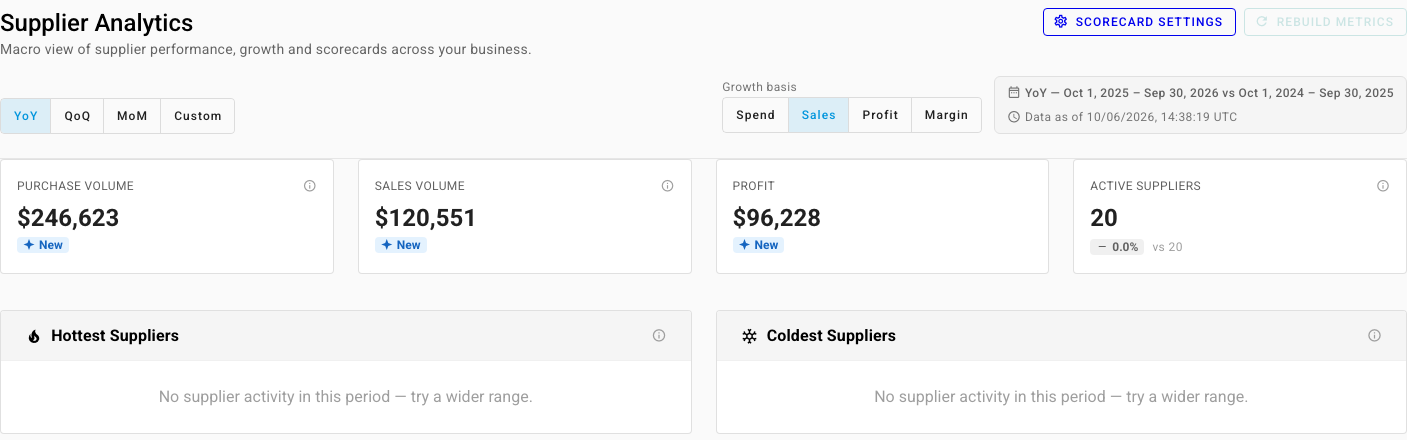Viewport: 1407px width, 440px height.
Task: Click the flame icon beside Hottest Suppliers
Action: [x=34, y=337]
